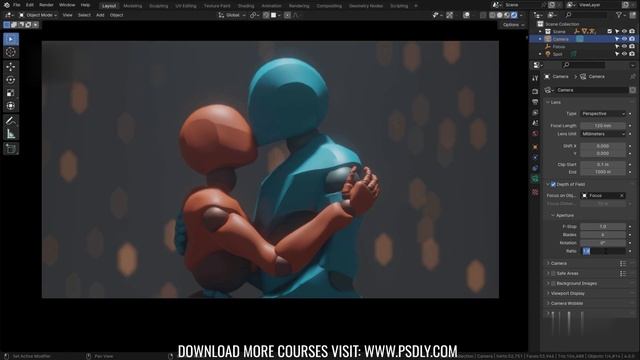The image size is (640, 360).
Task: Open the viewport Object menu
Action: (116, 15)
